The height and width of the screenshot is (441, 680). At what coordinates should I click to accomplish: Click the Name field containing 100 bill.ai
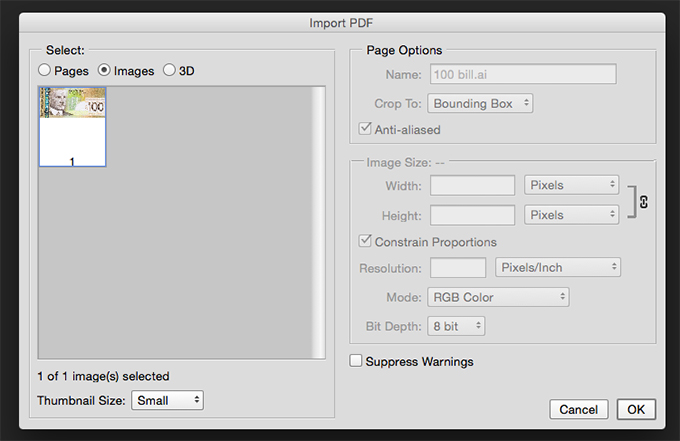(x=523, y=74)
